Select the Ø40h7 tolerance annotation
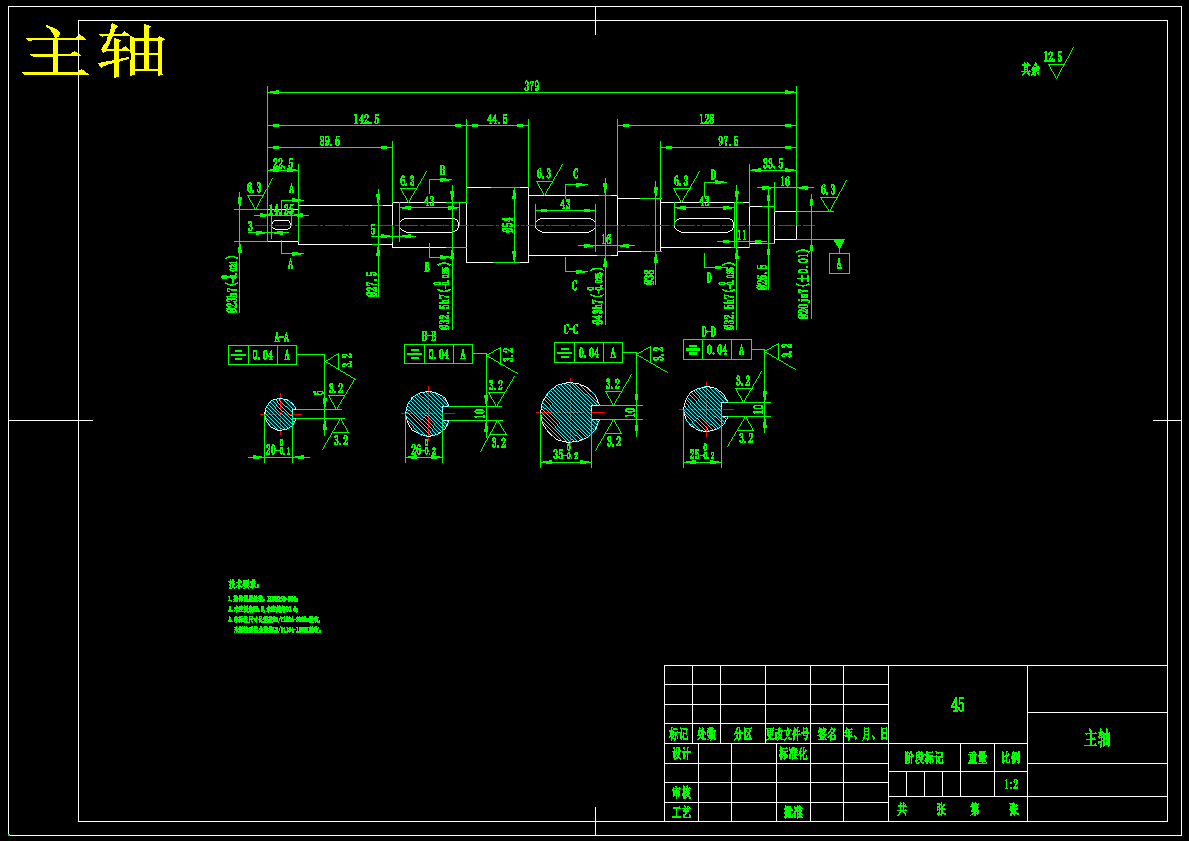The image size is (1189, 841). click(599, 298)
